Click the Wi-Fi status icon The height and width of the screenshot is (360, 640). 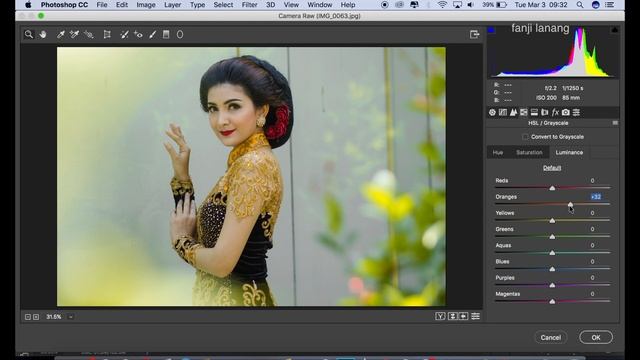pos(442,5)
